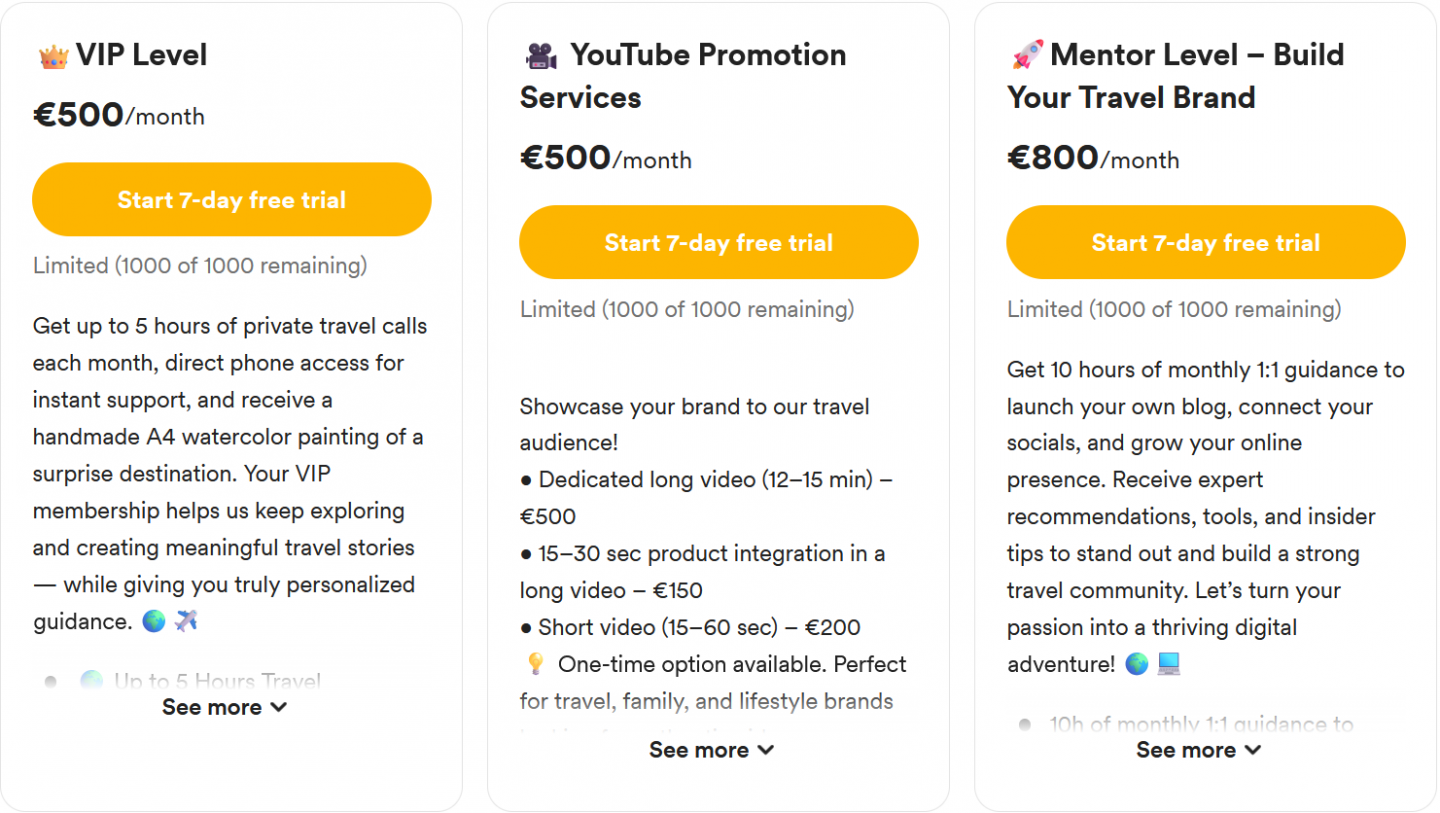Start the YouTube Promotion 7-day free trial

(x=718, y=243)
